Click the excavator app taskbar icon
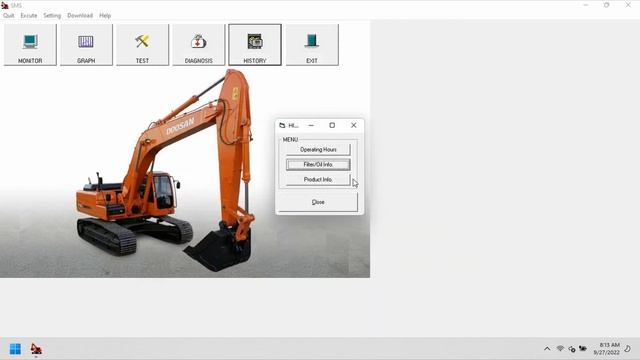The image size is (640, 360). 36,349
